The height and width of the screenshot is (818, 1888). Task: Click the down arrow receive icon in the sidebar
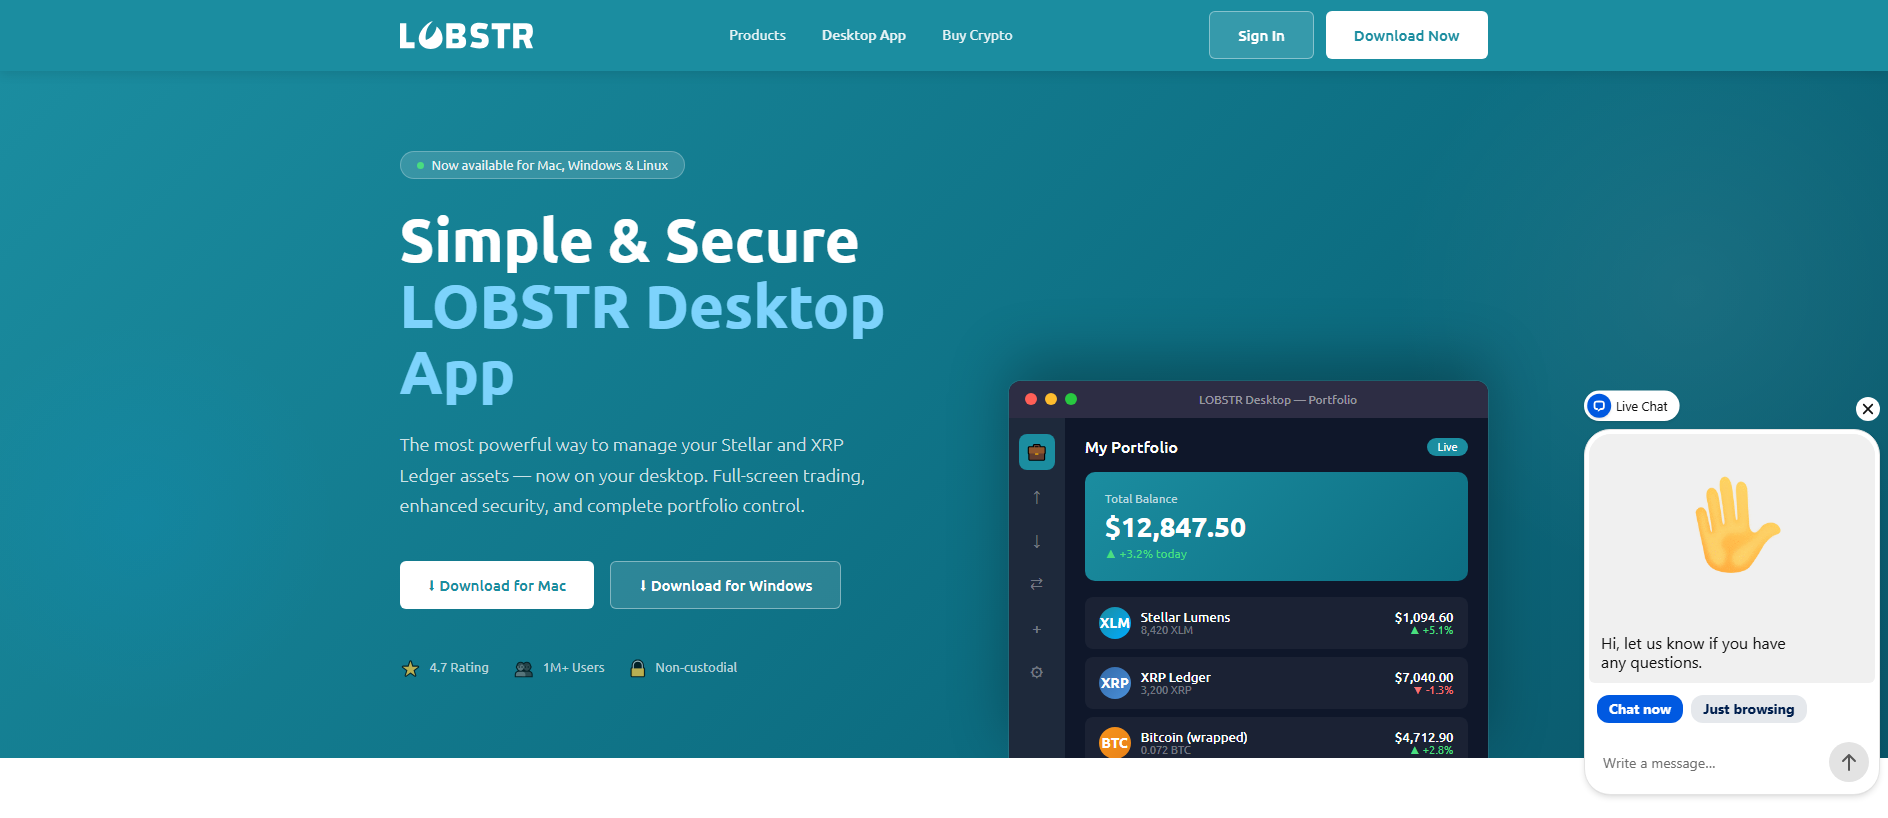[x=1037, y=541]
